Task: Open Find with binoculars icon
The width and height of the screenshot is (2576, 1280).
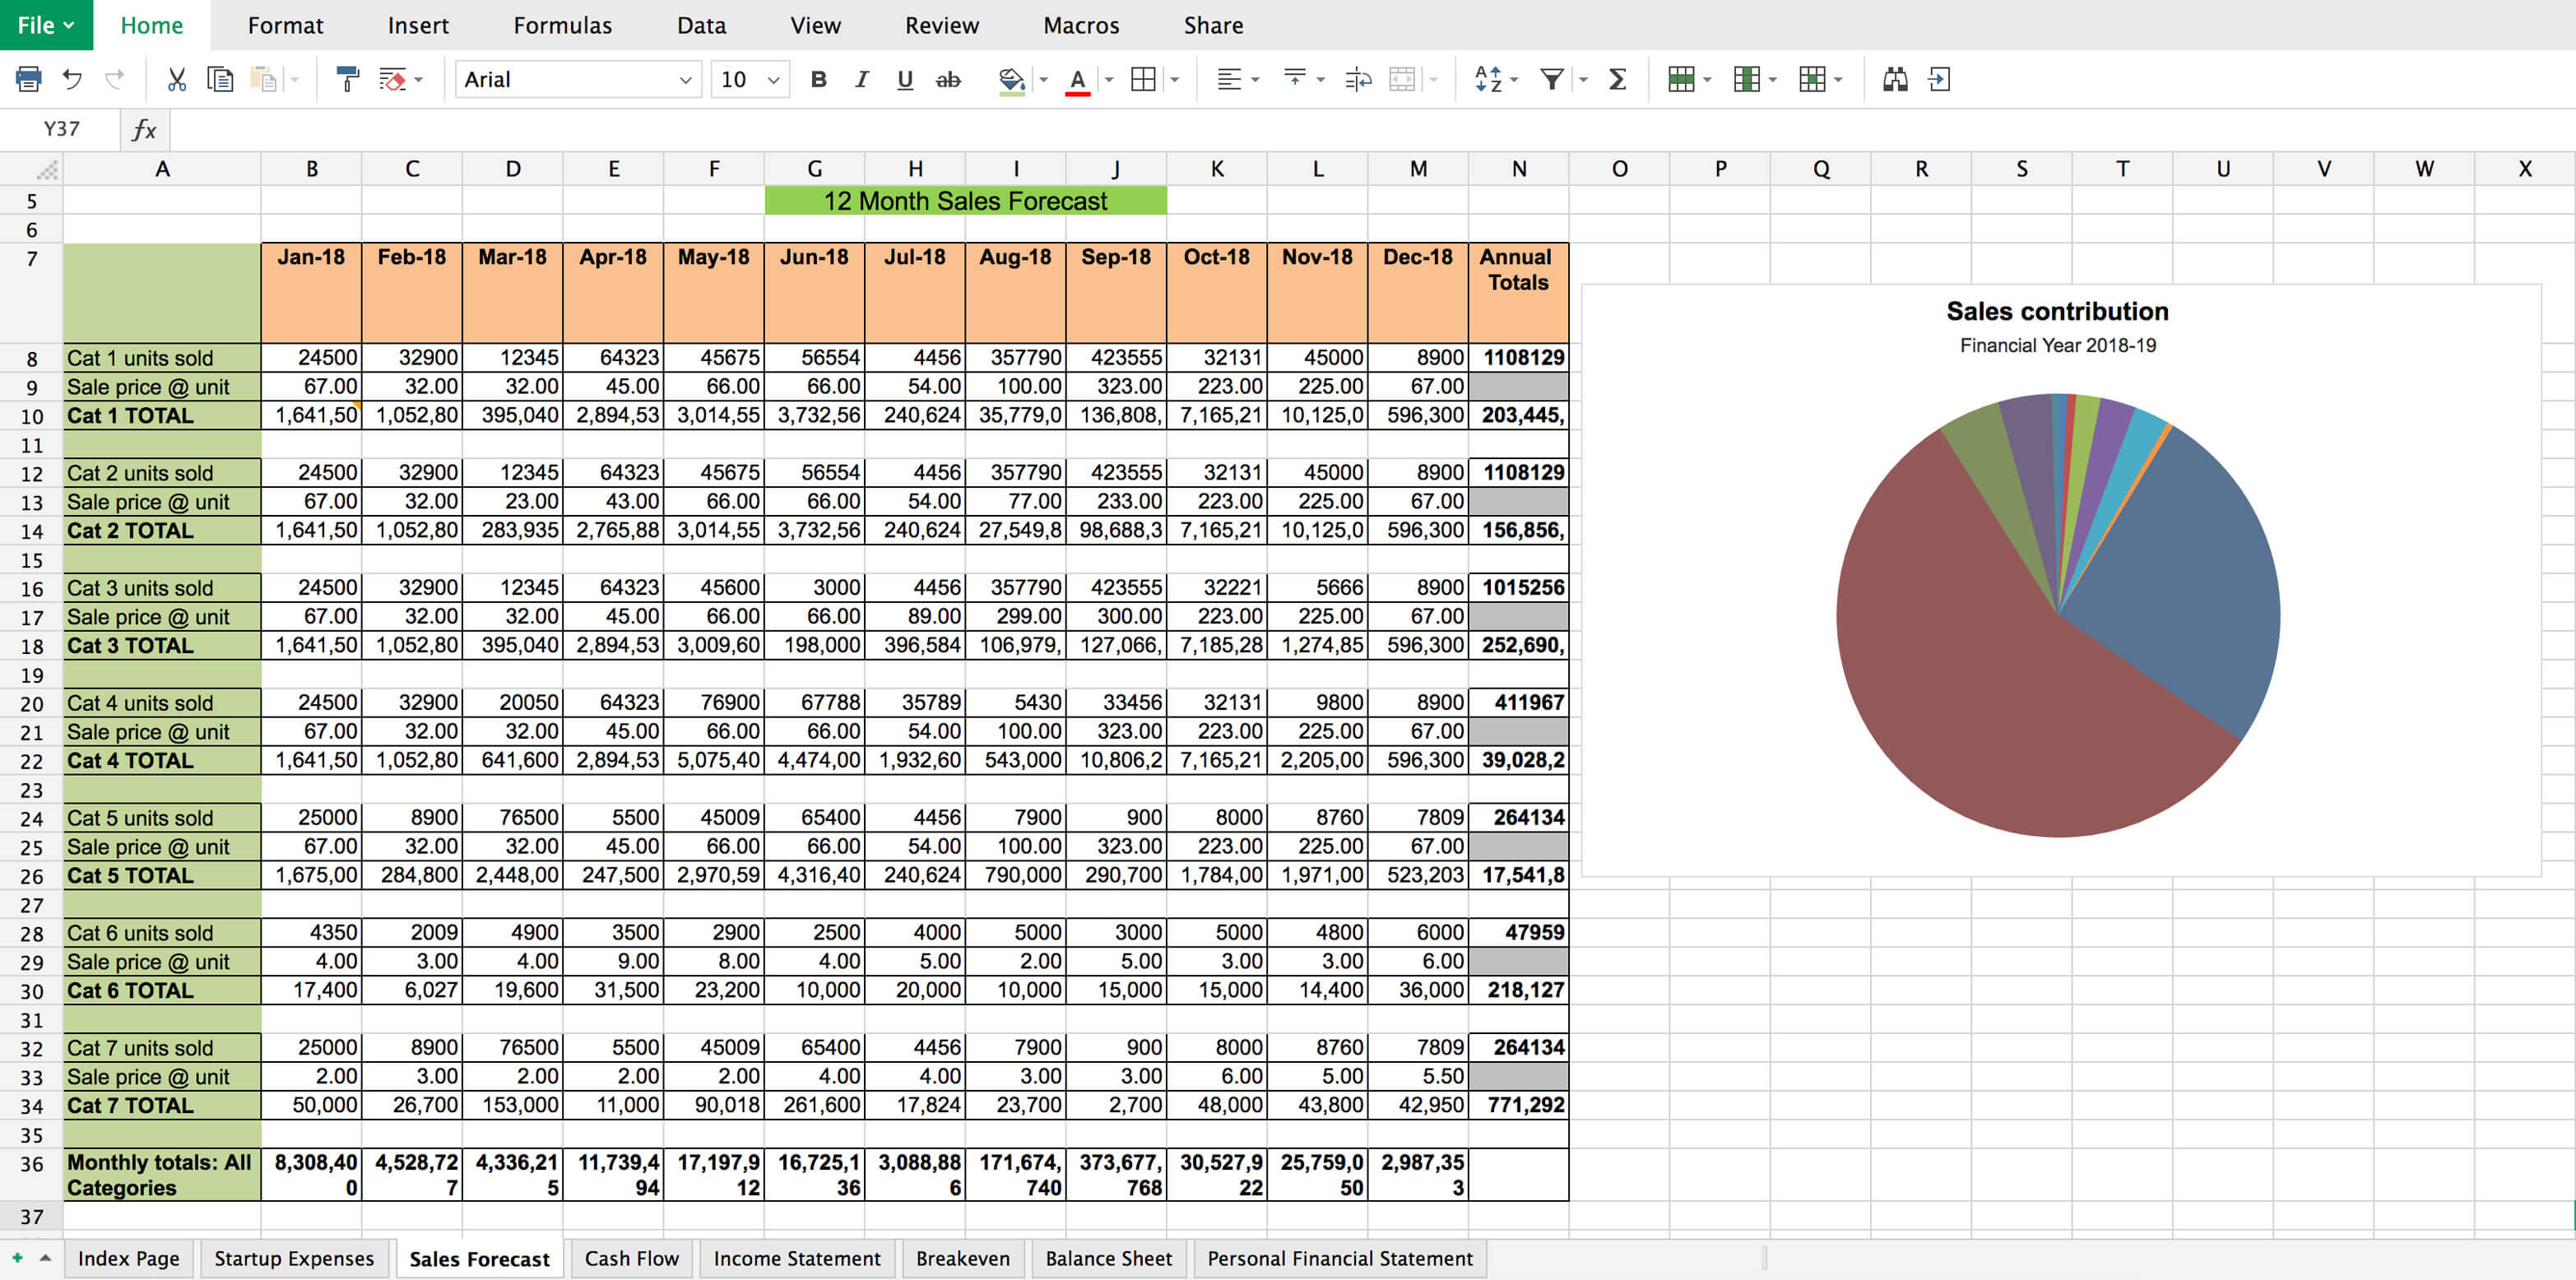Action: tap(1895, 79)
